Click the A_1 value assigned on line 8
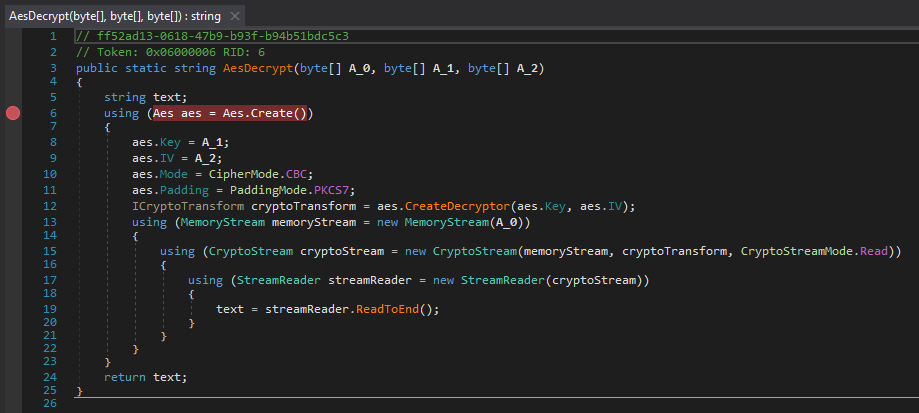Viewport: 919px width, 413px height. pyautogui.click(x=213, y=142)
